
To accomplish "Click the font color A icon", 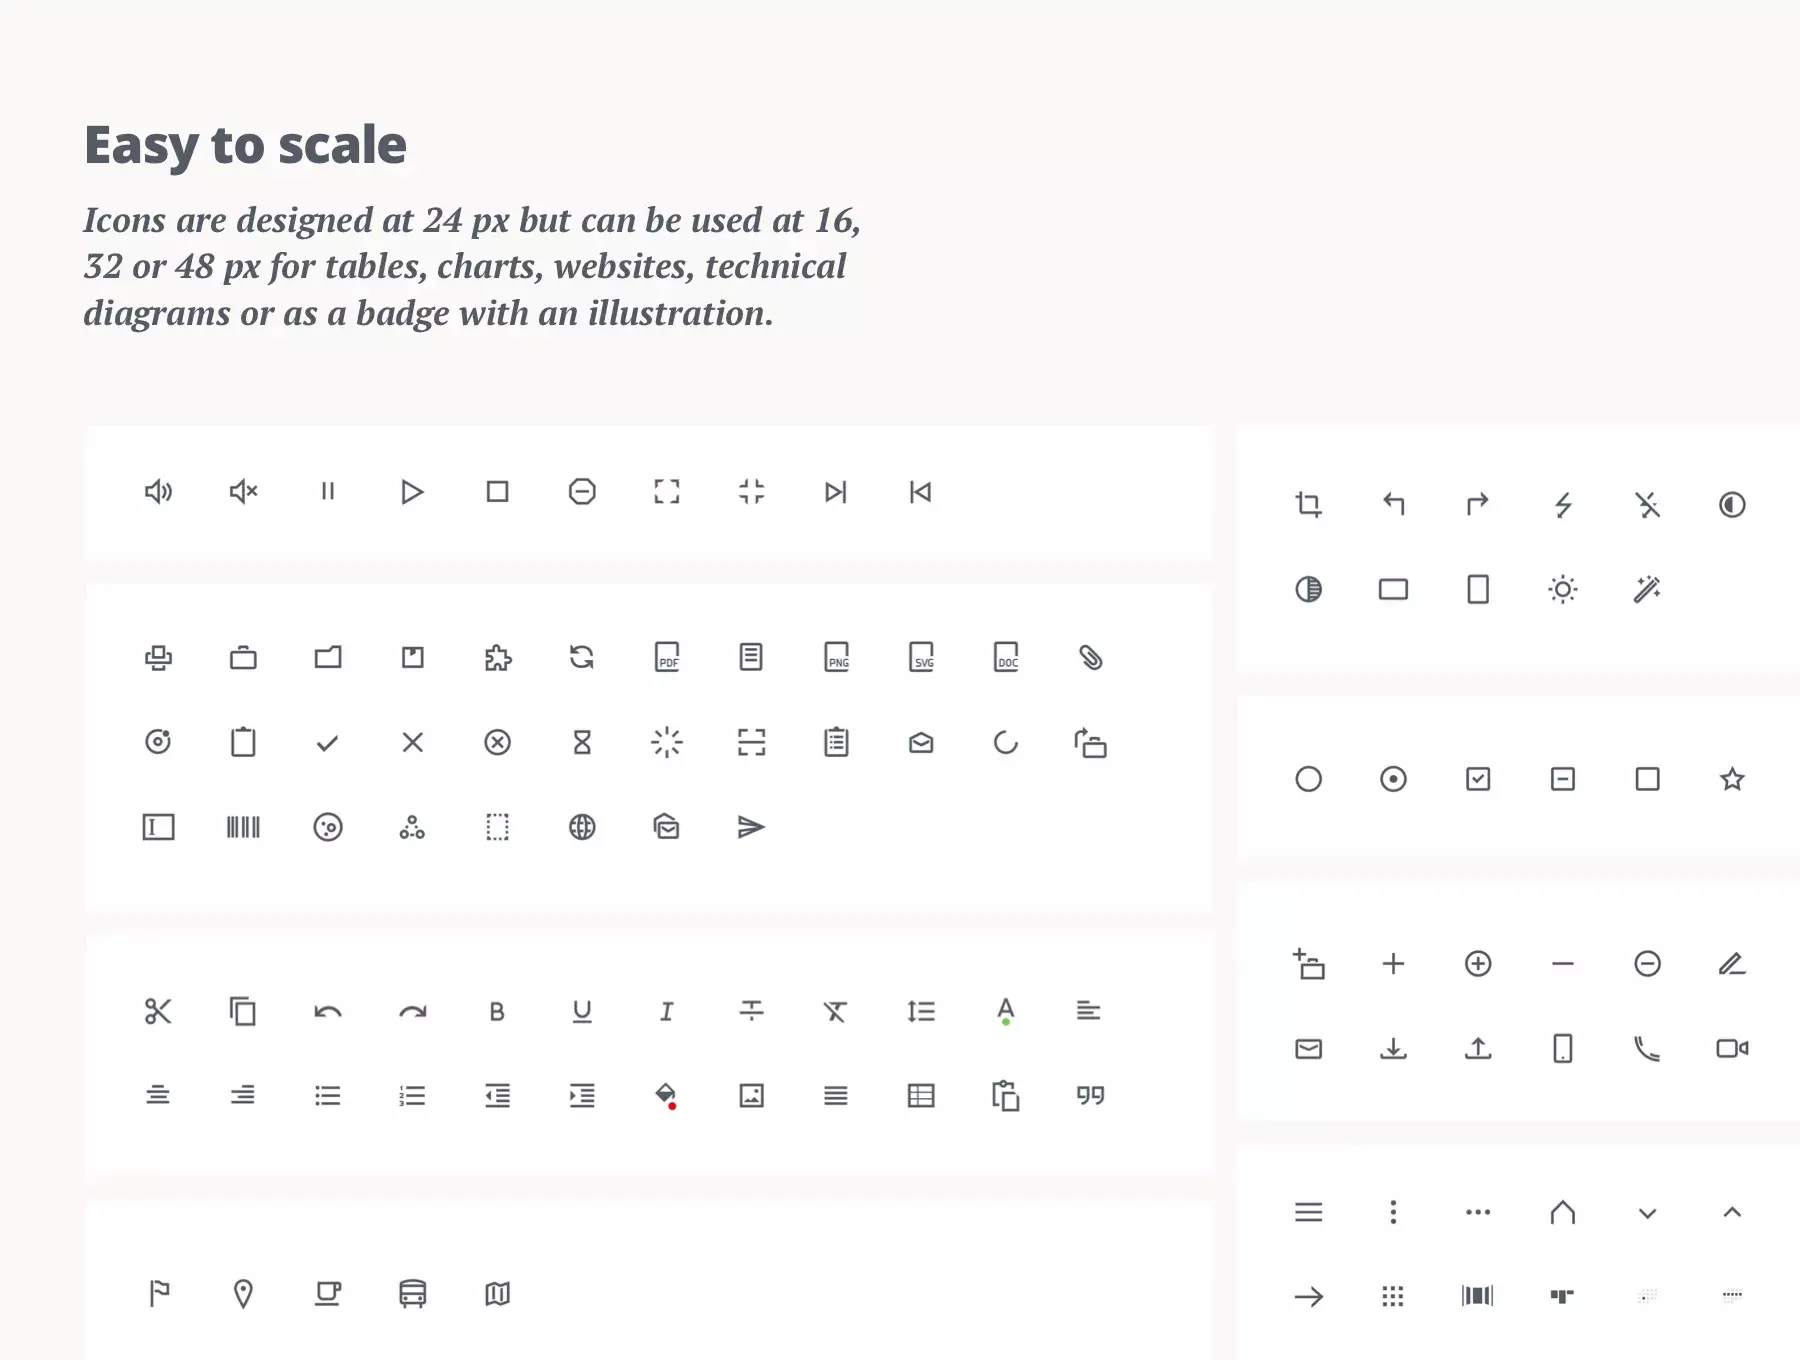I will pos(1006,1011).
